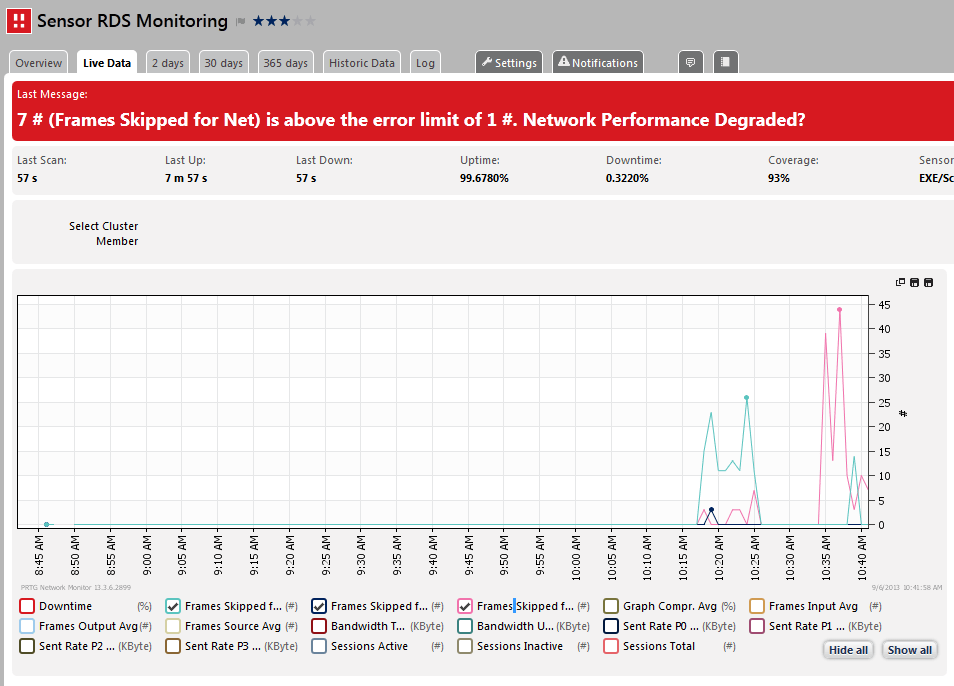Select the Live Data tab
Viewport: 954px width, 686px height.
[107, 63]
